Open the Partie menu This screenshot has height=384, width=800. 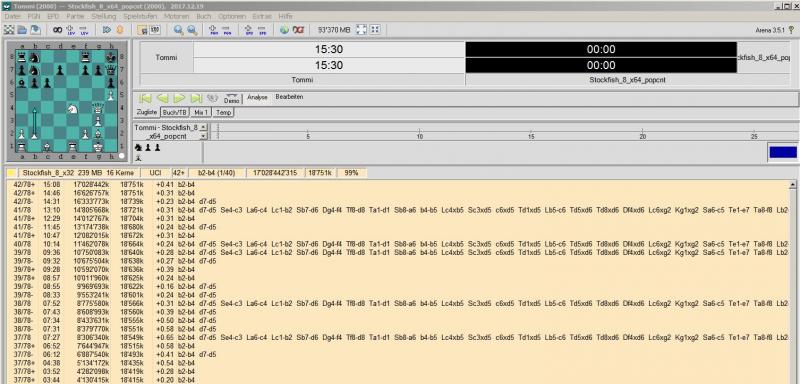tap(75, 16)
